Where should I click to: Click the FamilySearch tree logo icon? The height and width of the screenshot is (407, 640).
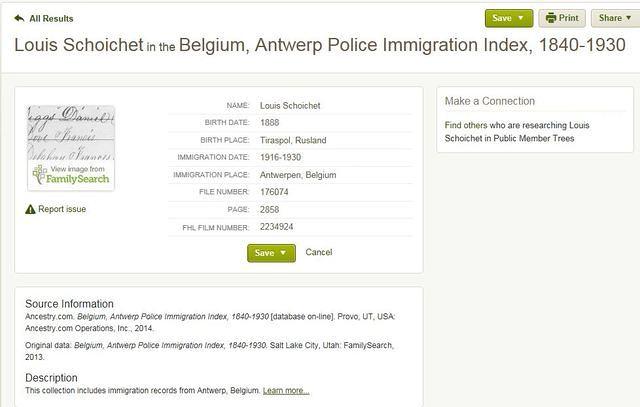coord(39,175)
